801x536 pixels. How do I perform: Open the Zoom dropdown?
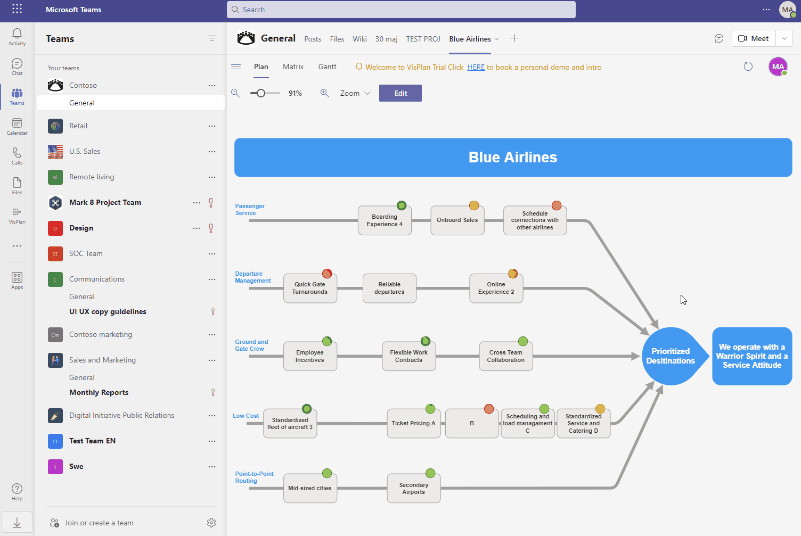tap(355, 93)
